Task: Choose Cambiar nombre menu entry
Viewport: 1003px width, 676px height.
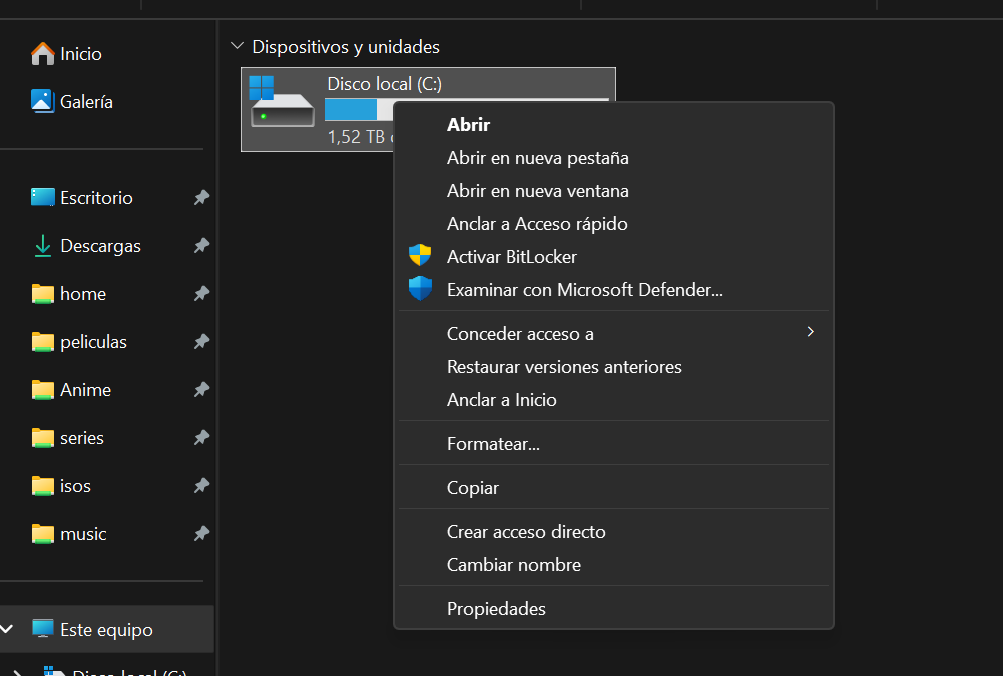Action: pyautogui.click(x=614, y=565)
